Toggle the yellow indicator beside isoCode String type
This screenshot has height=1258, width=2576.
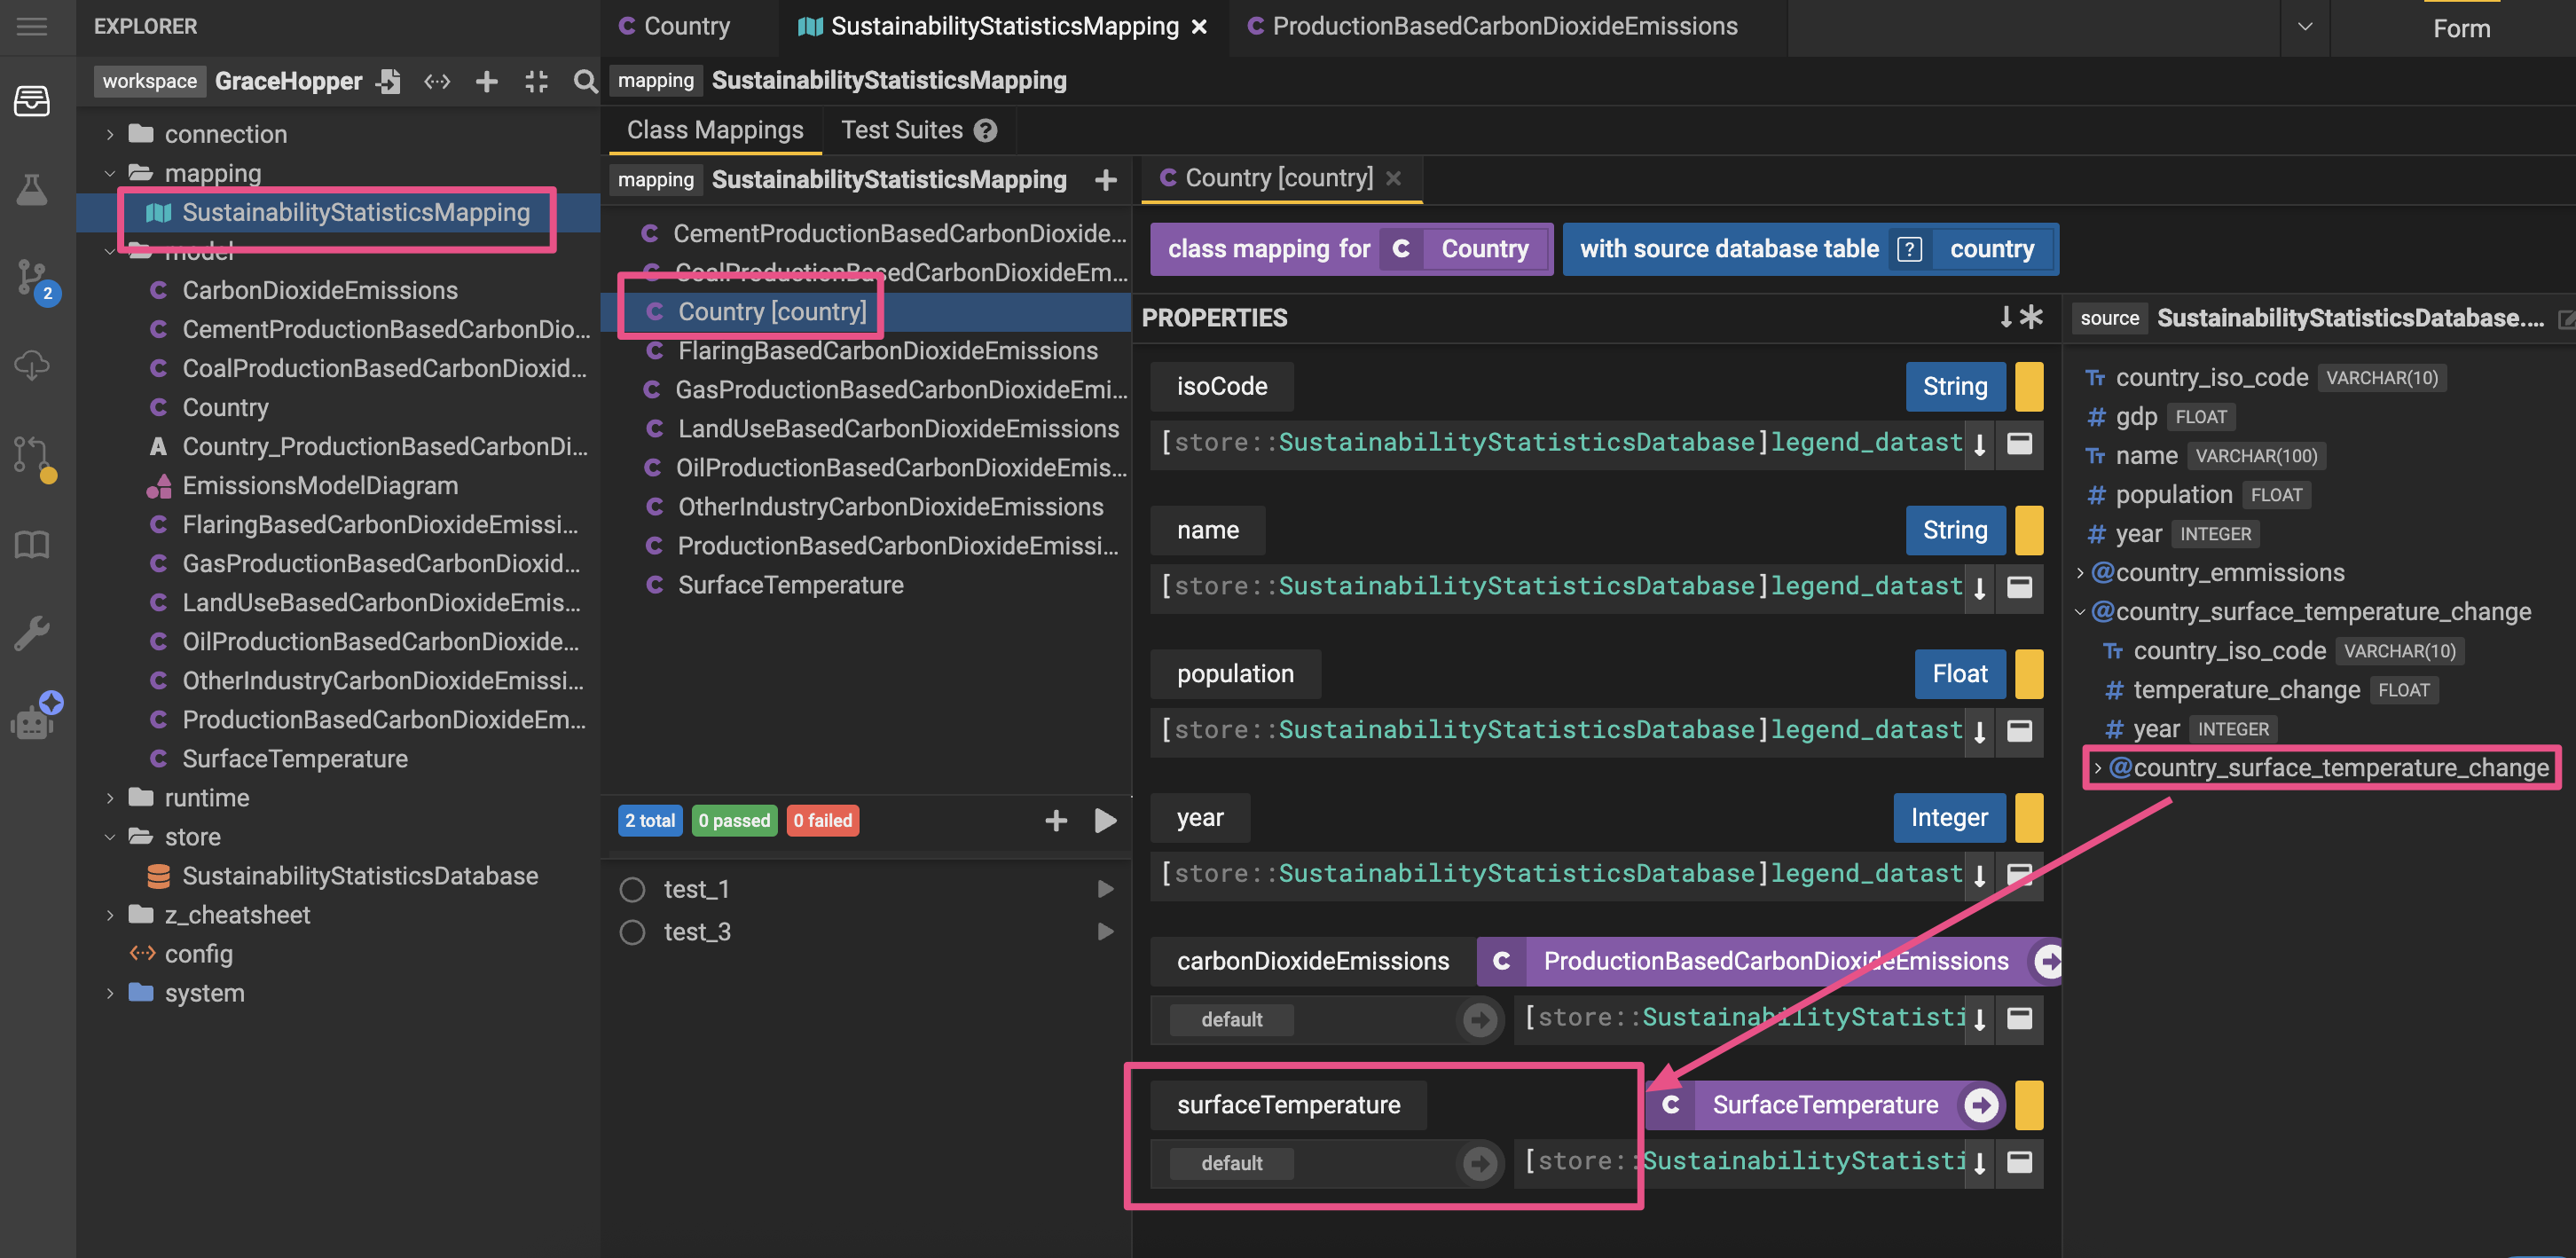coord(2028,386)
